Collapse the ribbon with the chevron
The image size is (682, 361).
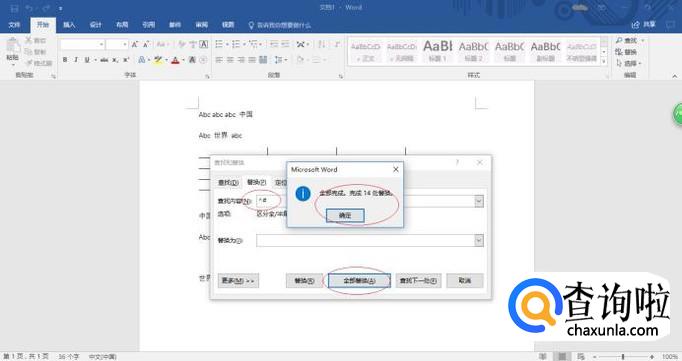point(675,76)
